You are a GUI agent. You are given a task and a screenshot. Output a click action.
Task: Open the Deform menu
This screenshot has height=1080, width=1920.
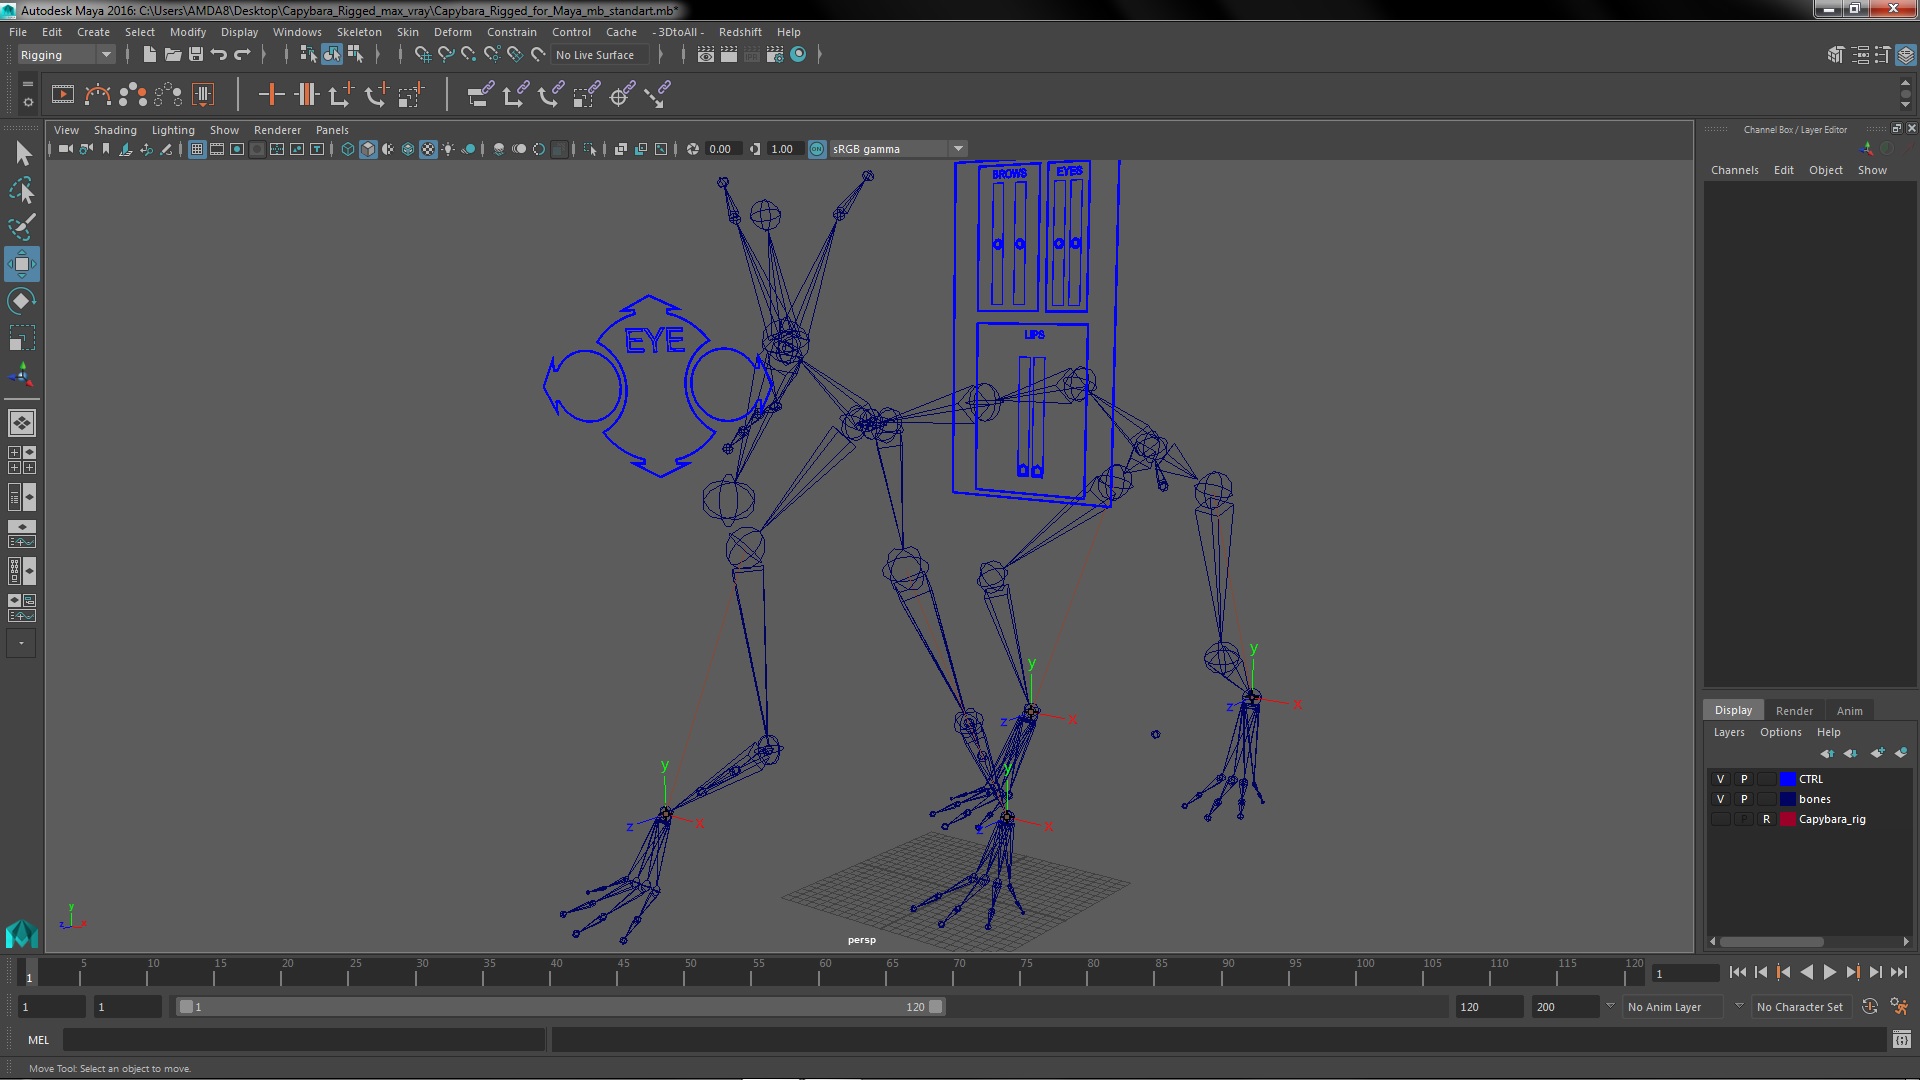[x=452, y=32]
